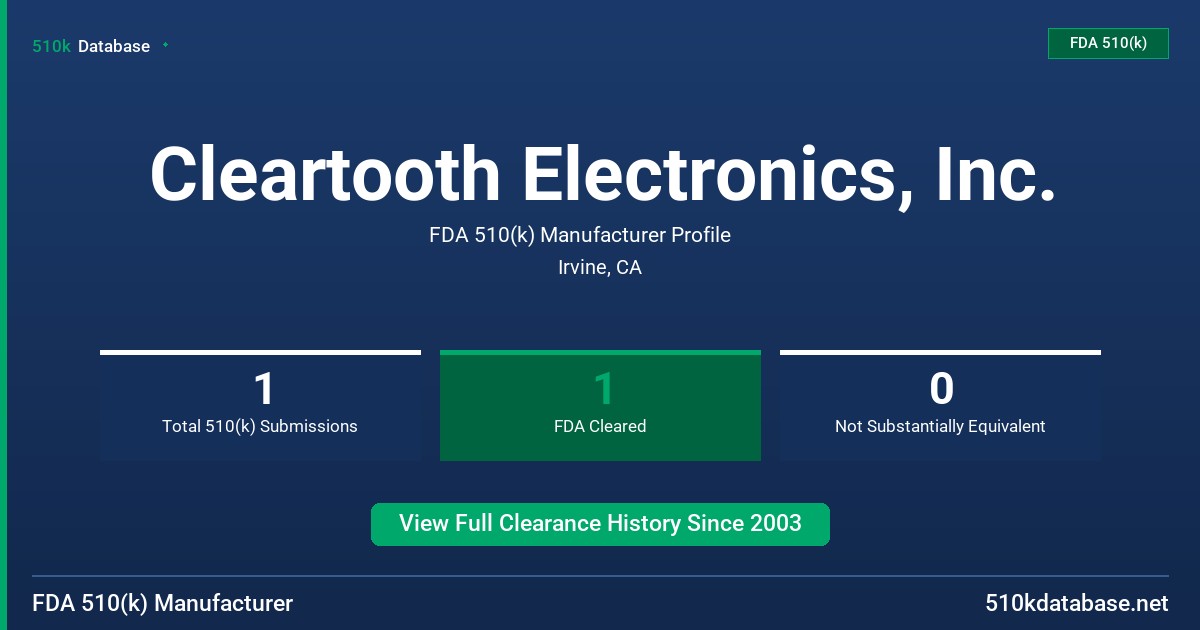This screenshot has height=630, width=1200.
Task: Click the Irvine, CA location text
Action: coord(600,268)
